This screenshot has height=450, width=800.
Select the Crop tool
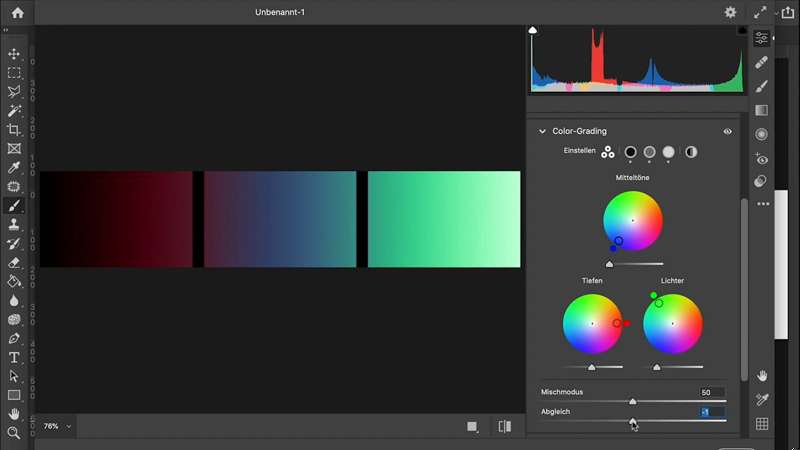coord(14,130)
